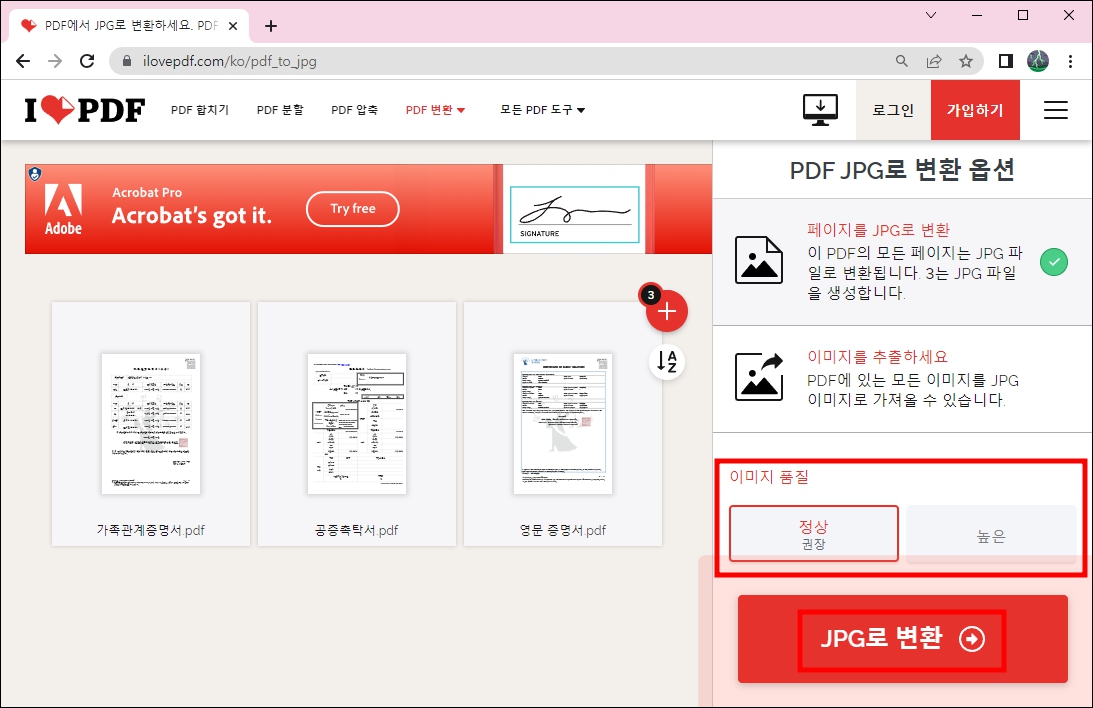
Task: Open the browser side panel
Action: click(x=1005, y=61)
